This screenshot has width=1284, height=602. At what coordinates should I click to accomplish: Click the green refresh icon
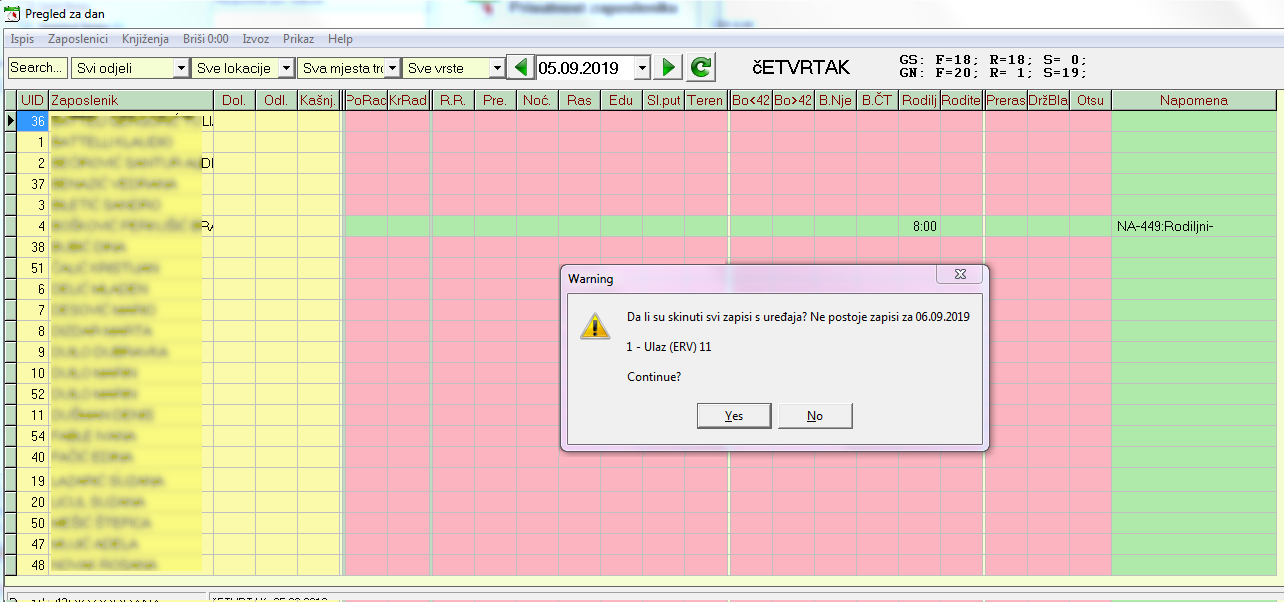701,68
